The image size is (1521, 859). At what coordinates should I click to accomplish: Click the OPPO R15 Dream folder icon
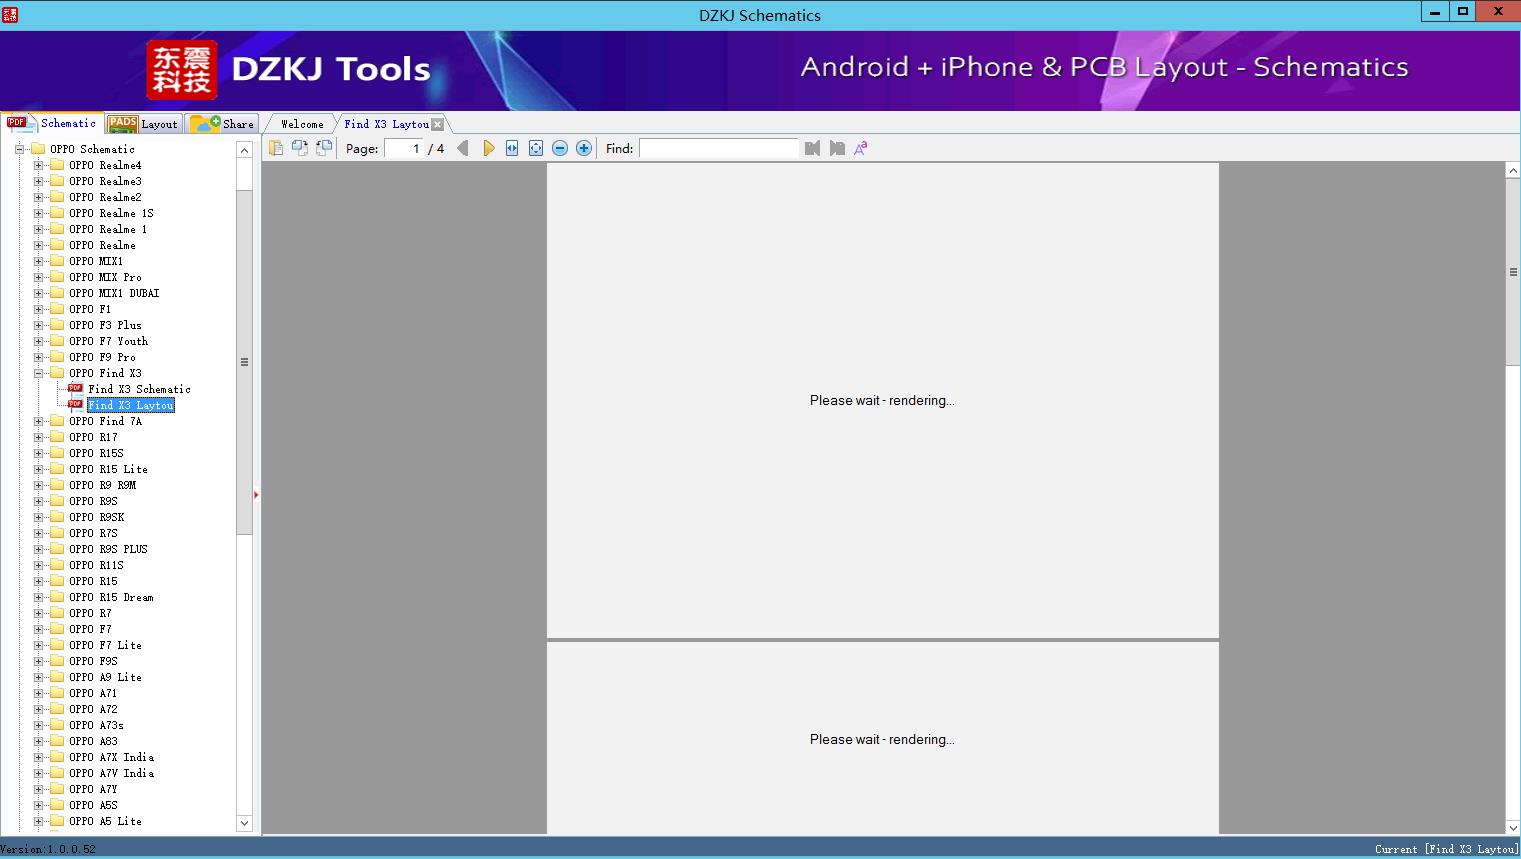pos(57,597)
